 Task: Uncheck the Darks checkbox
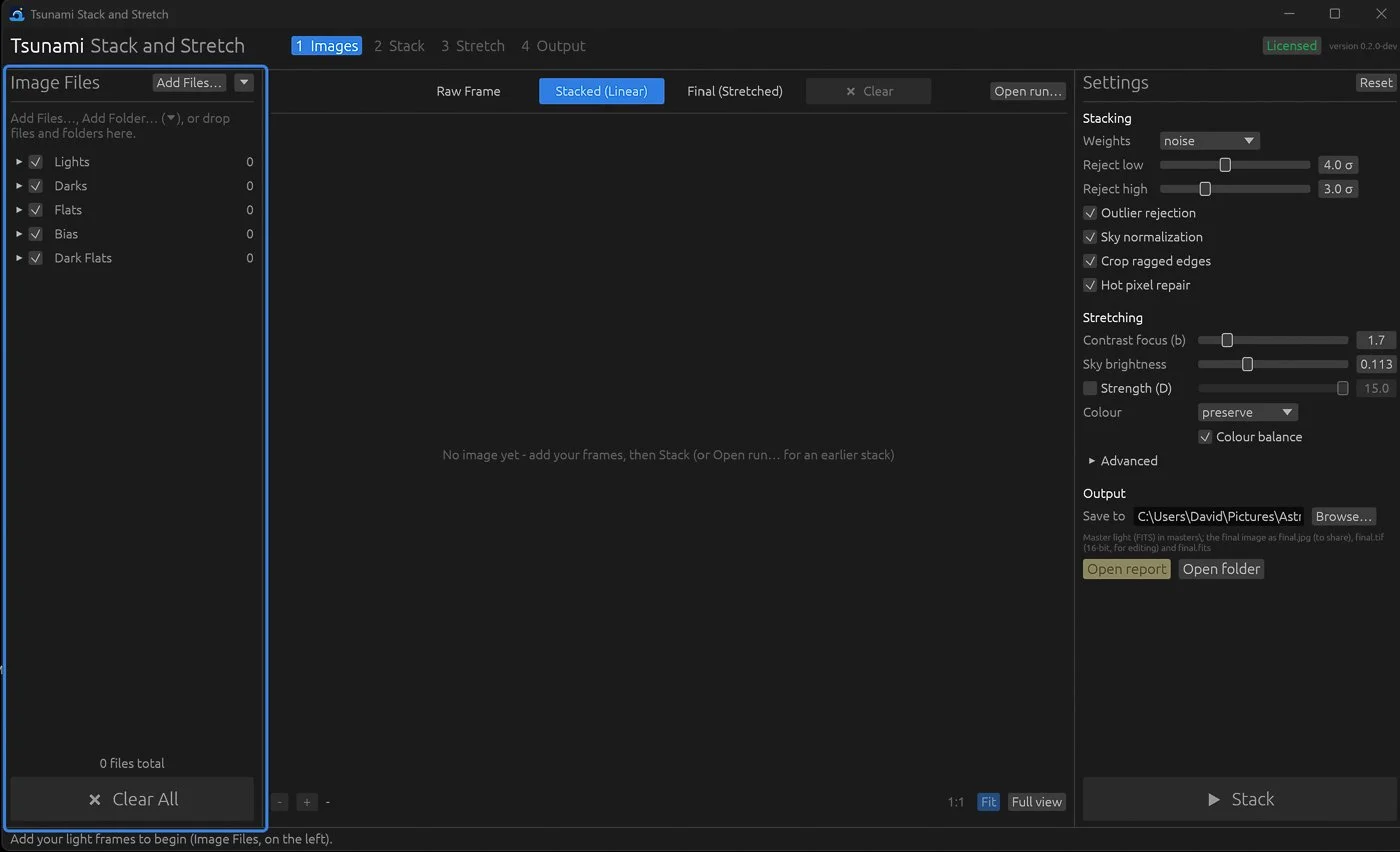coord(36,186)
